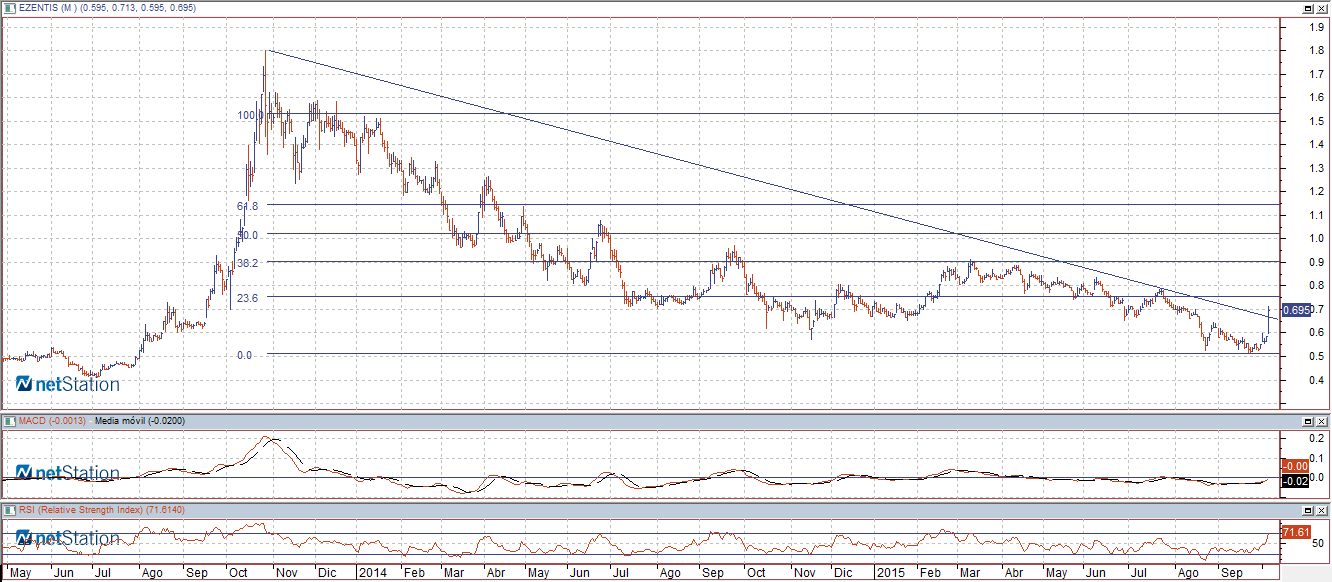
Task: Select the MACD (-0.0013) label
Action: coord(51,422)
